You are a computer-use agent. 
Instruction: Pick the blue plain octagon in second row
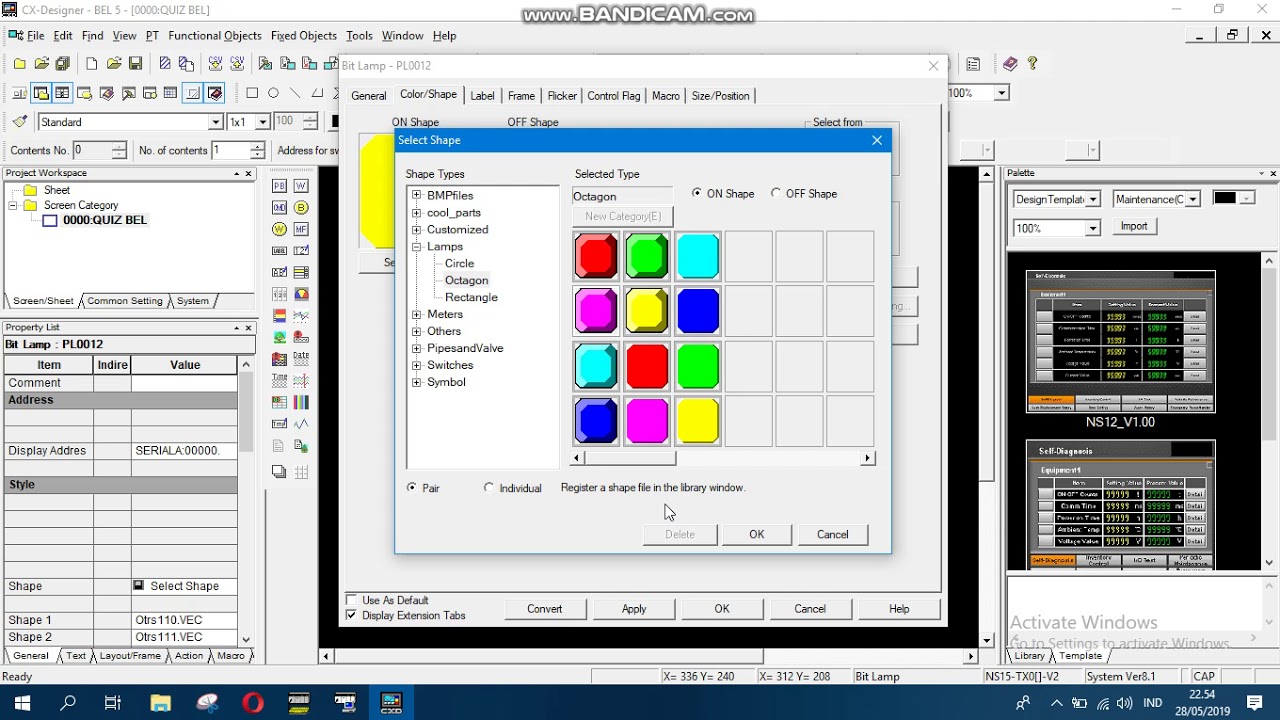[x=698, y=311]
